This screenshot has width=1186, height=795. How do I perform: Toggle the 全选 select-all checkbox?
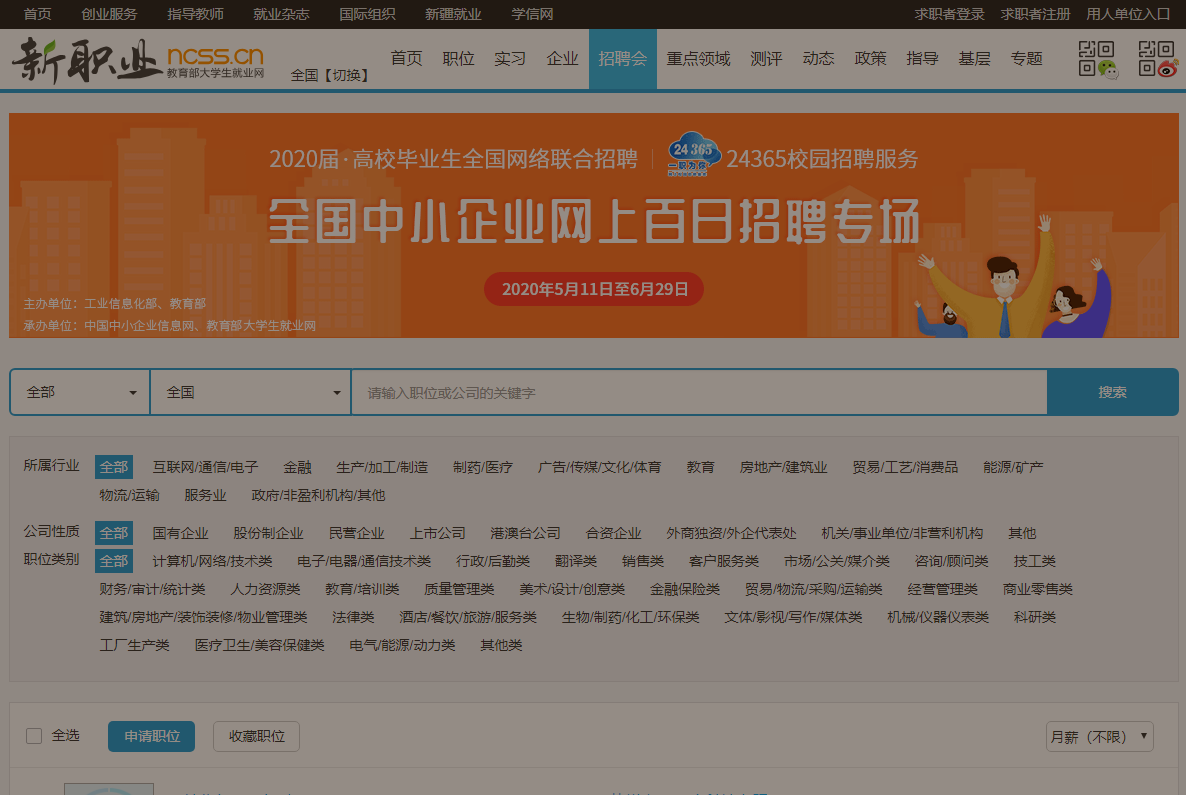tap(34, 736)
